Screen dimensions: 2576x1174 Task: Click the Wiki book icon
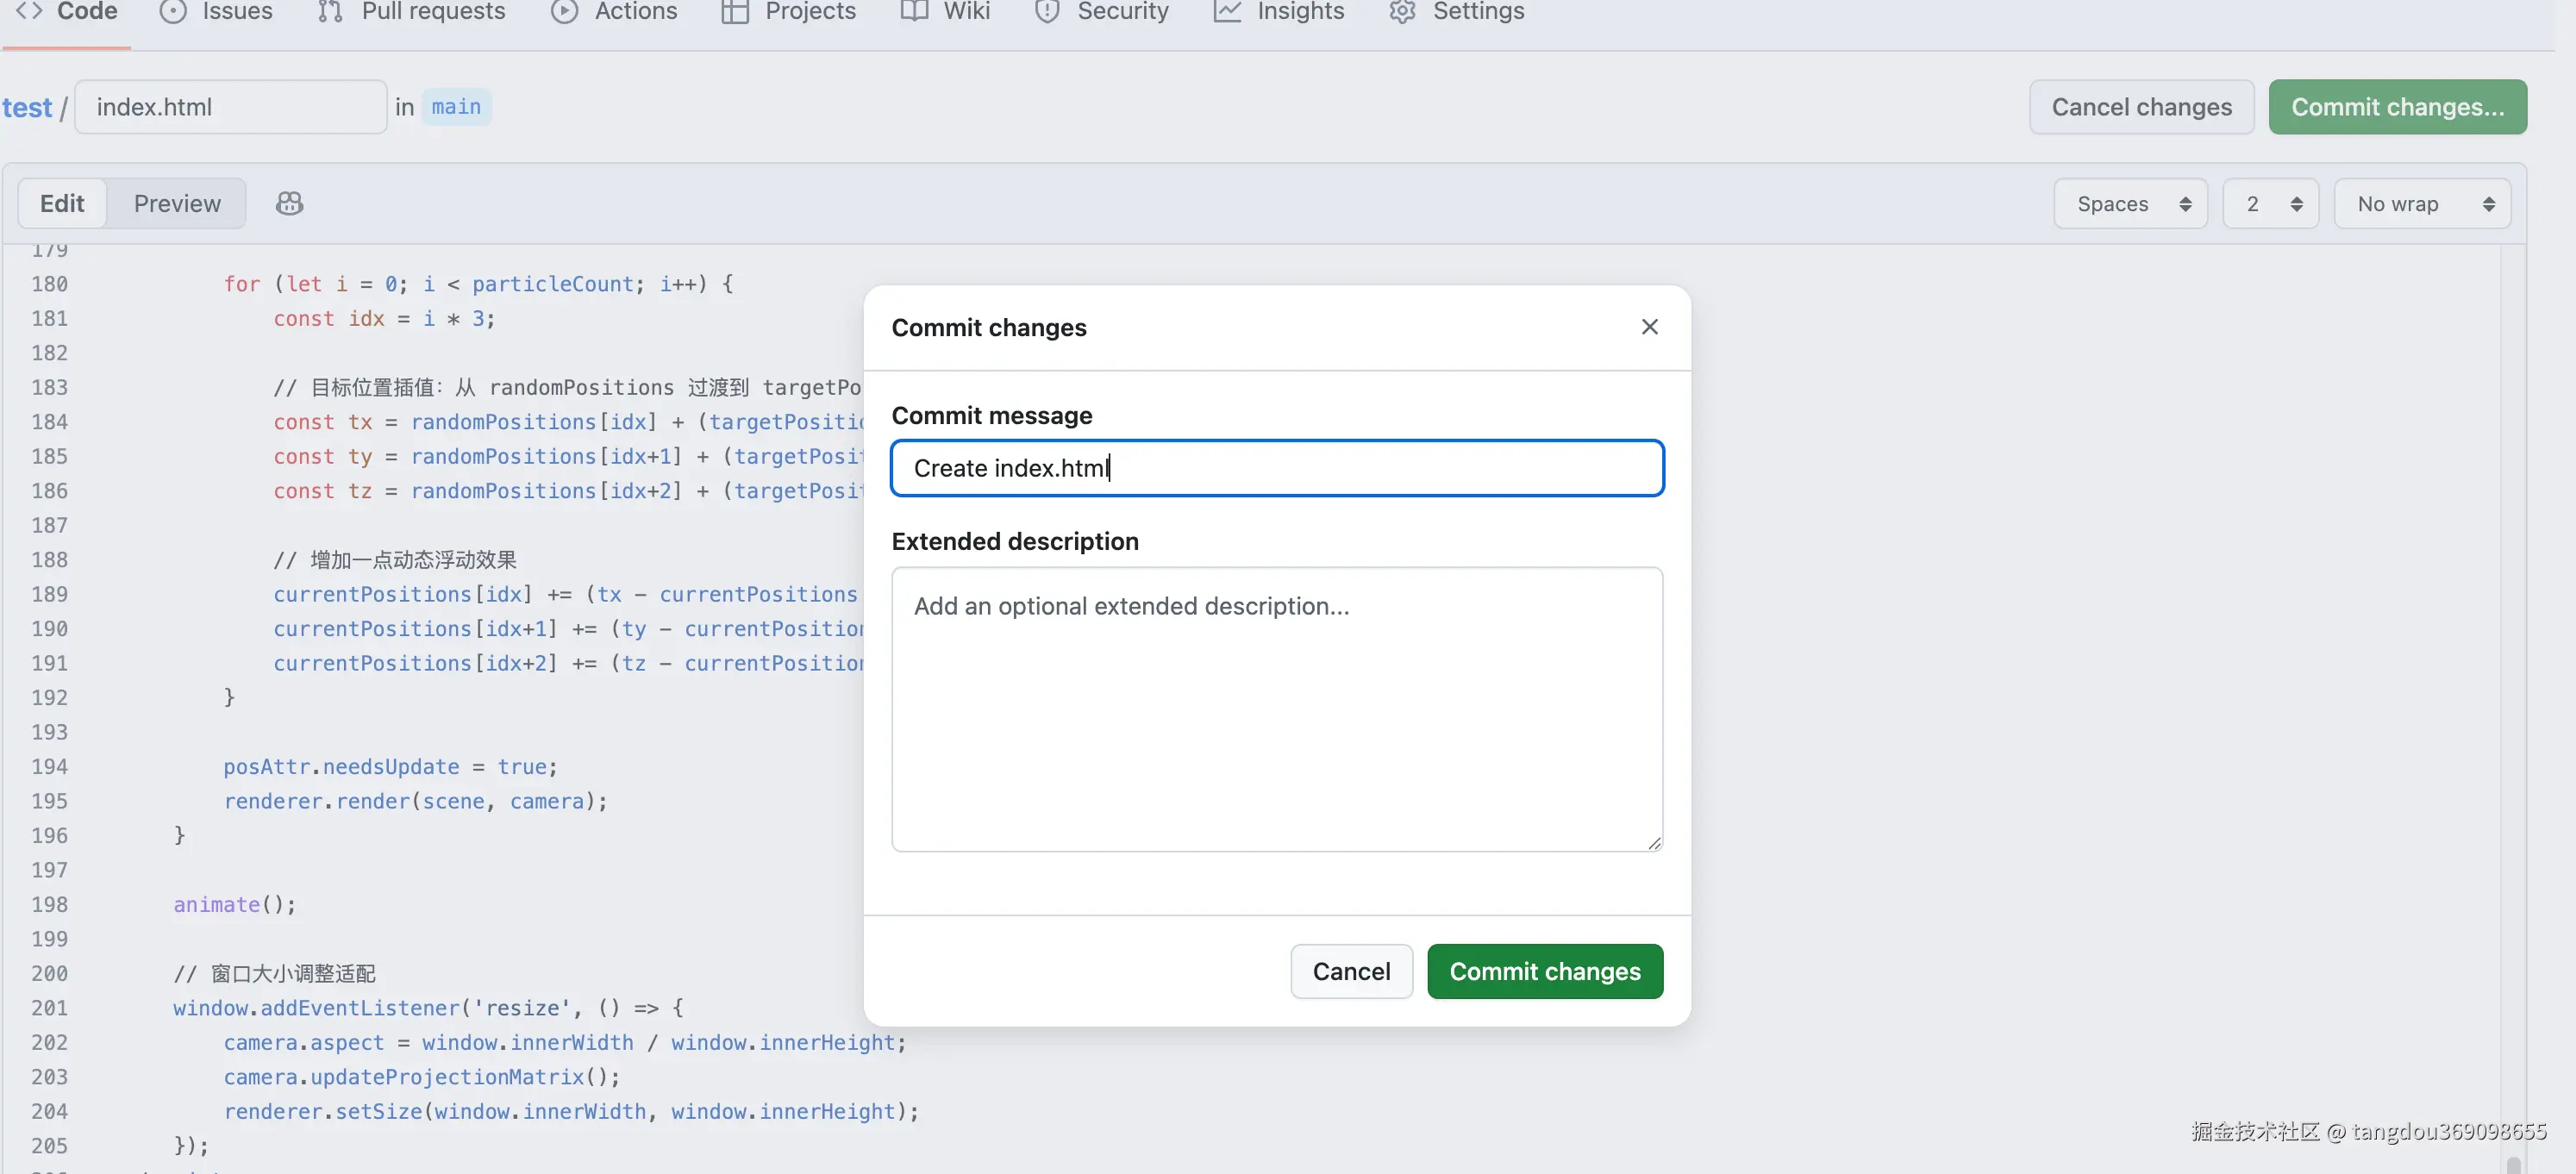[x=913, y=11]
